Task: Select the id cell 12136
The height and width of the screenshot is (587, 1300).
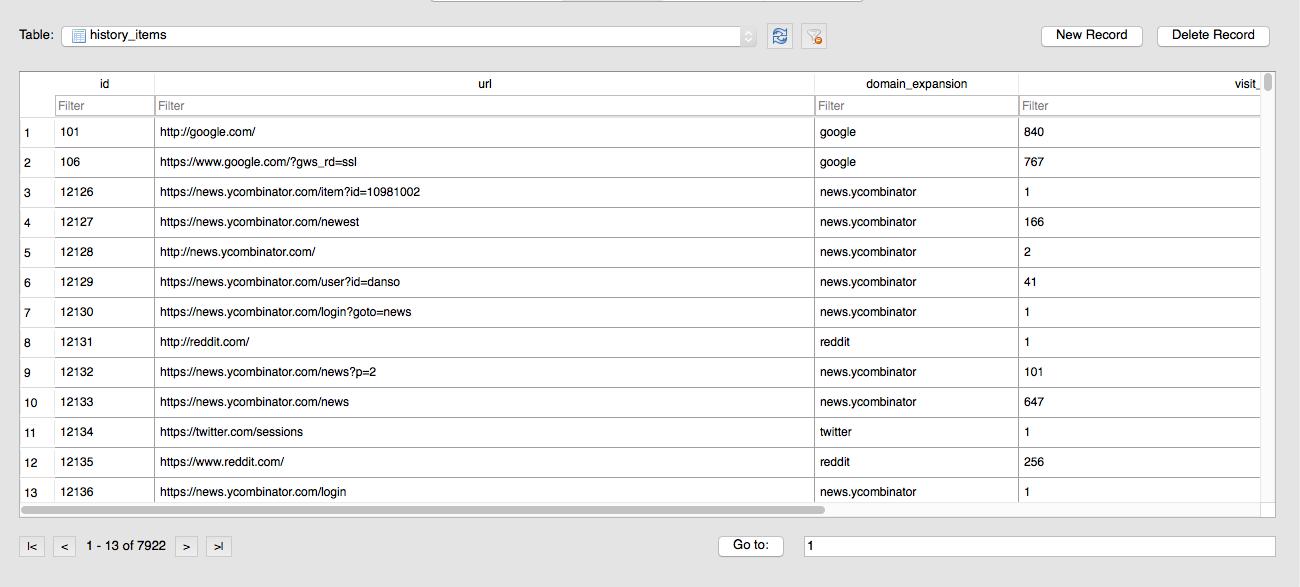Action: click(105, 490)
